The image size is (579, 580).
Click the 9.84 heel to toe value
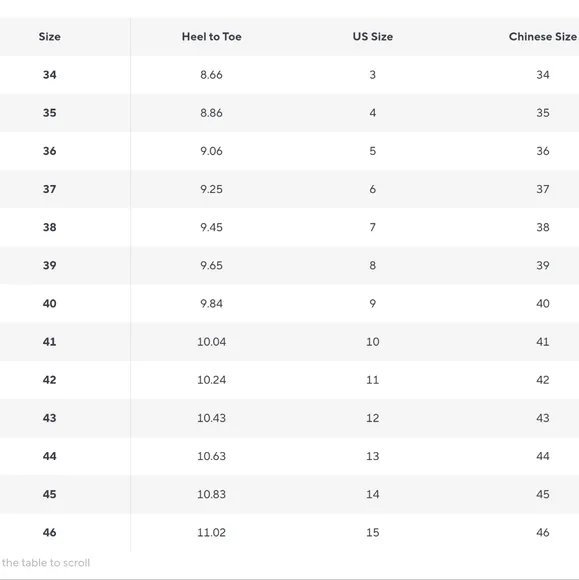(x=211, y=303)
